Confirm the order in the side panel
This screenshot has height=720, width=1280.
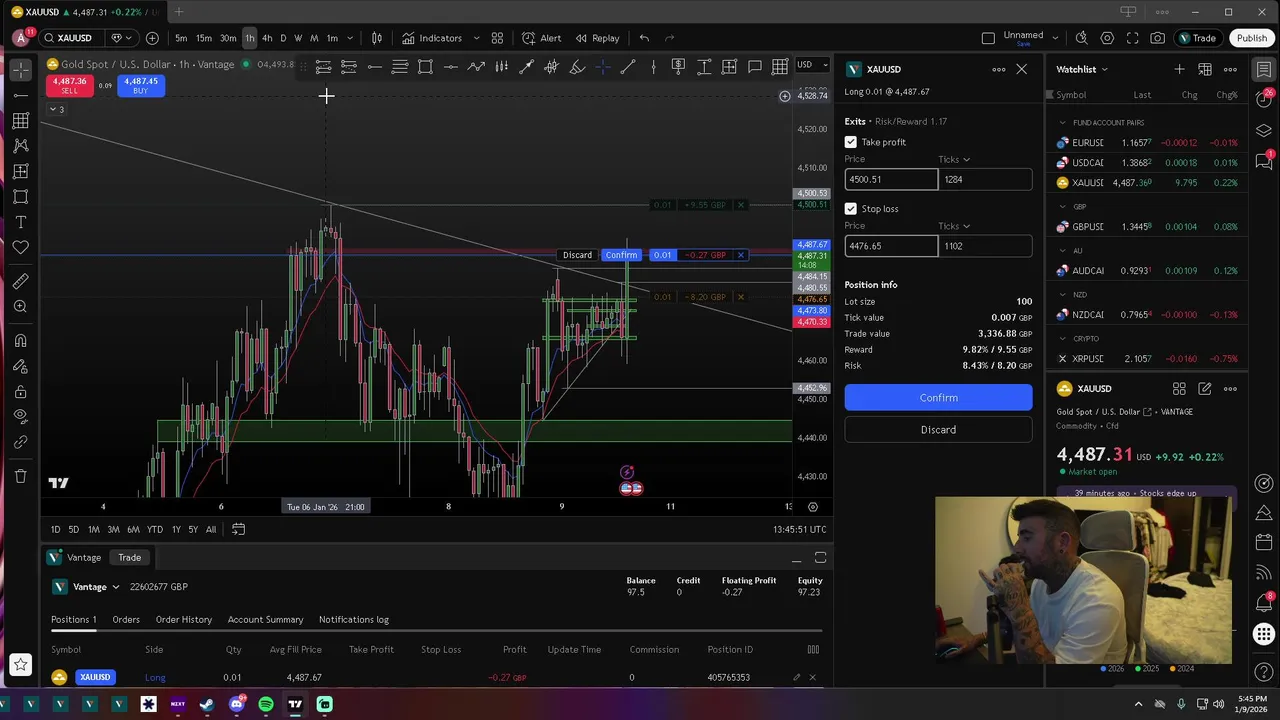coord(938,398)
